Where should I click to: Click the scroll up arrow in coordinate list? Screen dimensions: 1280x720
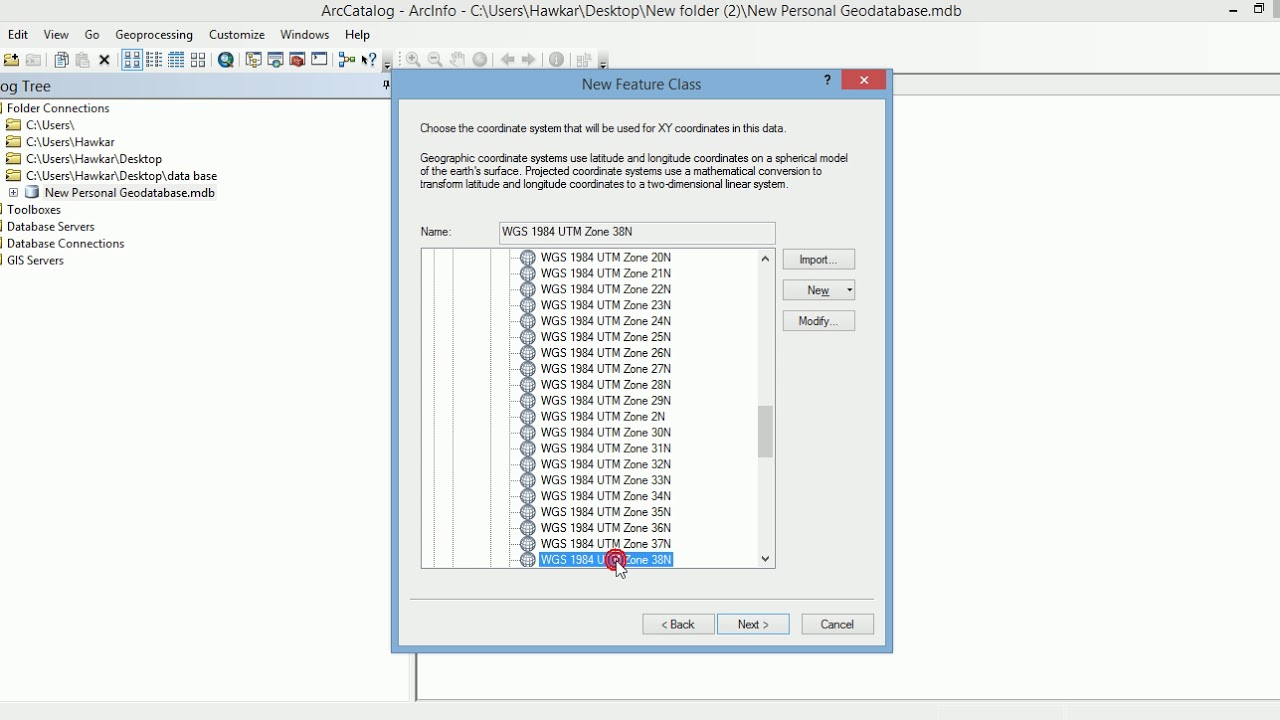pyautogui.click(x=765, y=258)
